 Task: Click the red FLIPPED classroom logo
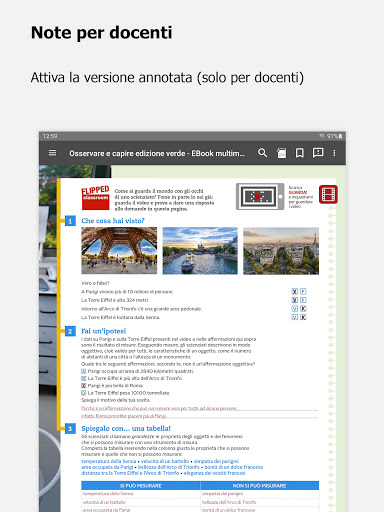click(x=95, y=198)
